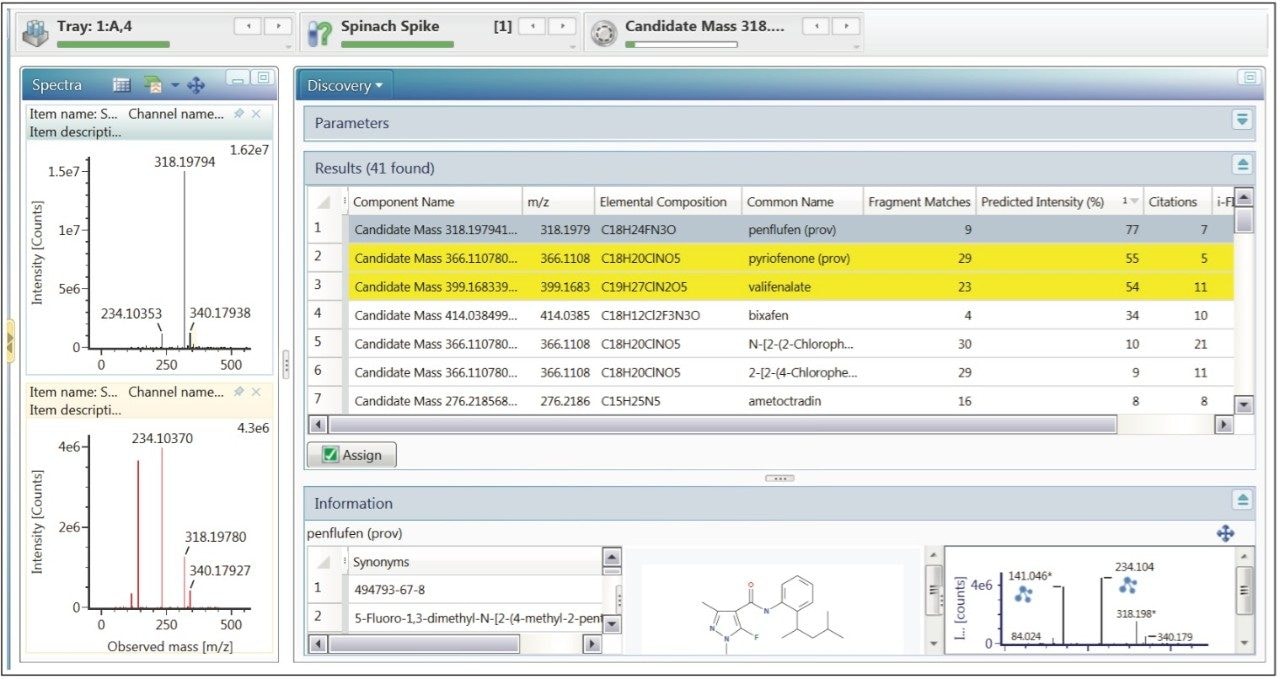
Task: Sort by Fragment Matches column
Action: tap(919, 202)
